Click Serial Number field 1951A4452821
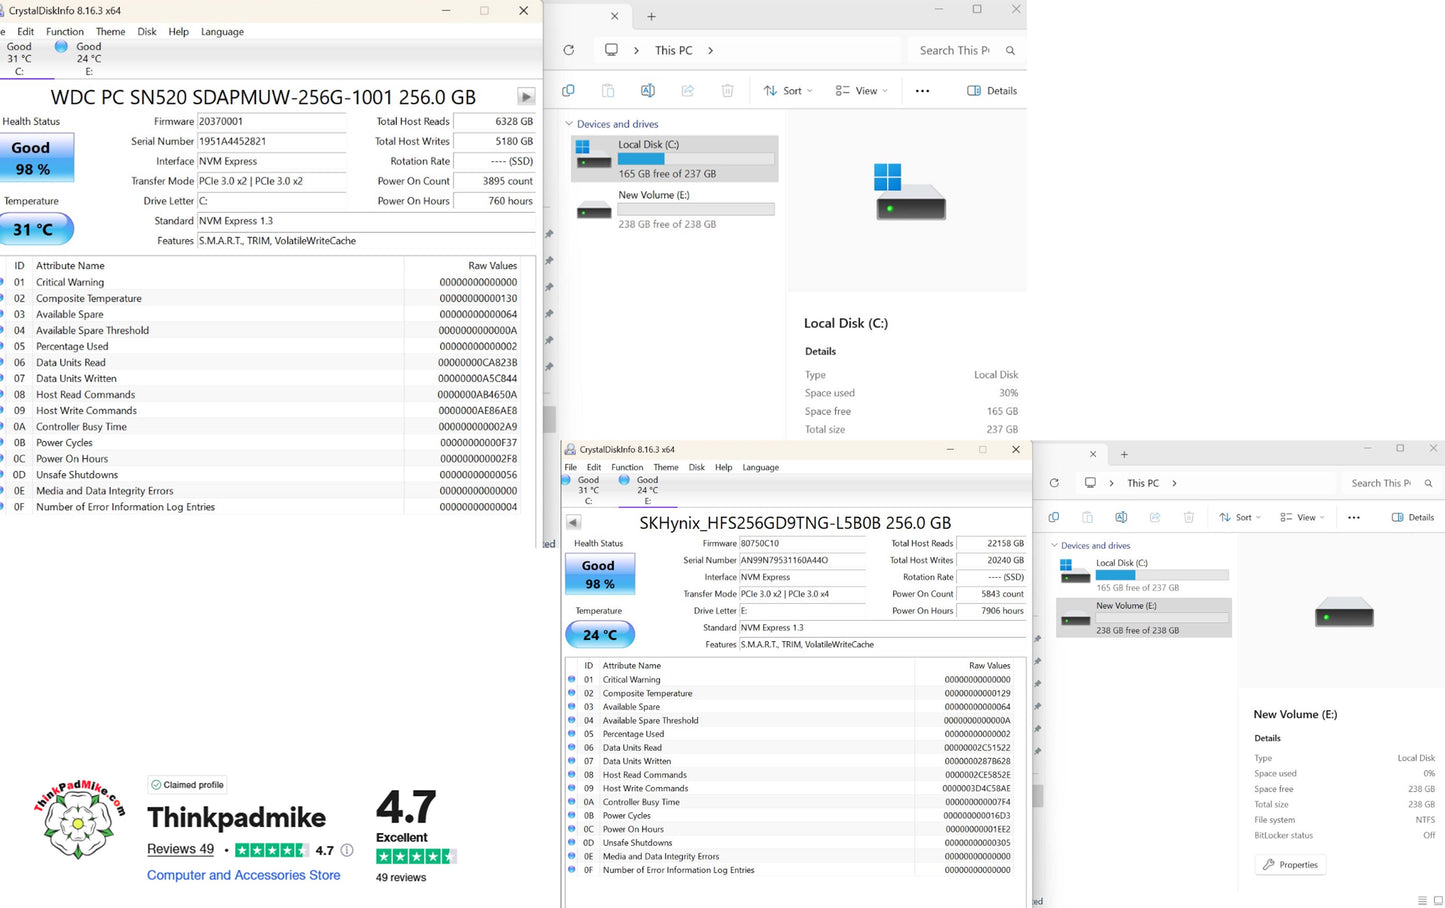Image resolution: width=1445 pixels, height=908 pixels. (272, 141)
